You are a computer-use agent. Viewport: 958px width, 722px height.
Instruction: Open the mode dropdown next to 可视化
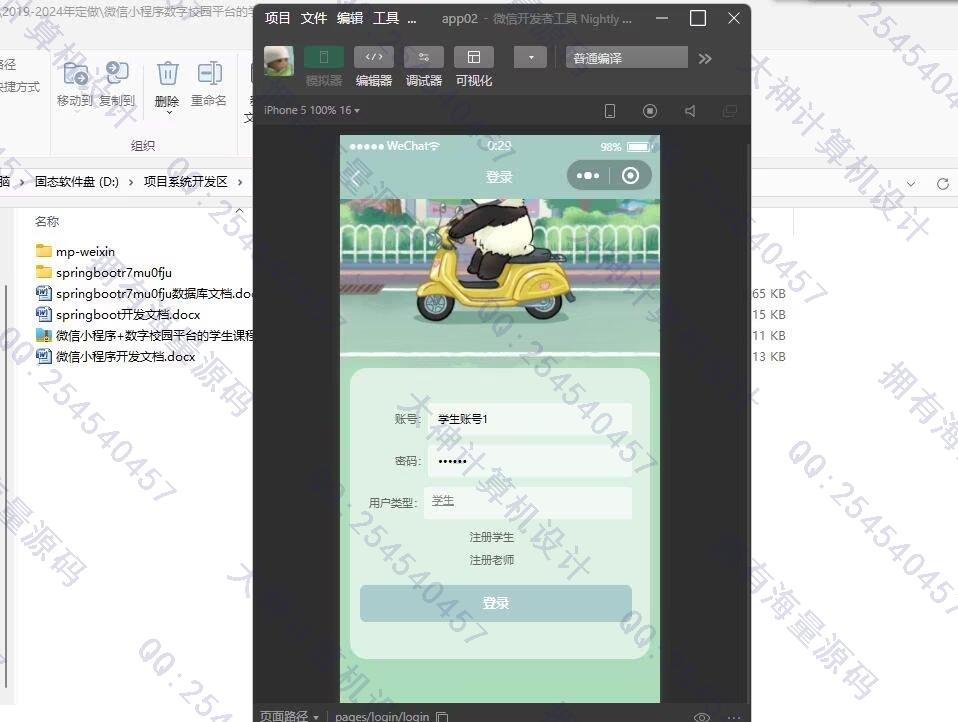(x=530, y=57)
